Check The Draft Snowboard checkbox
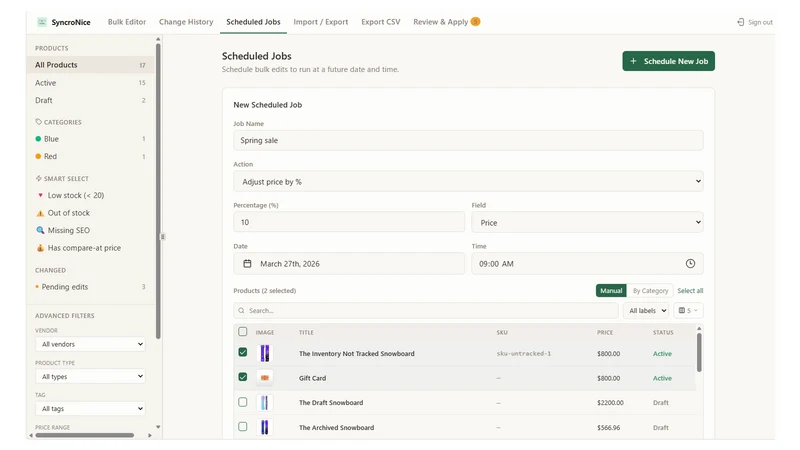This screenshot has width=800, height=450. pos(243,402)
